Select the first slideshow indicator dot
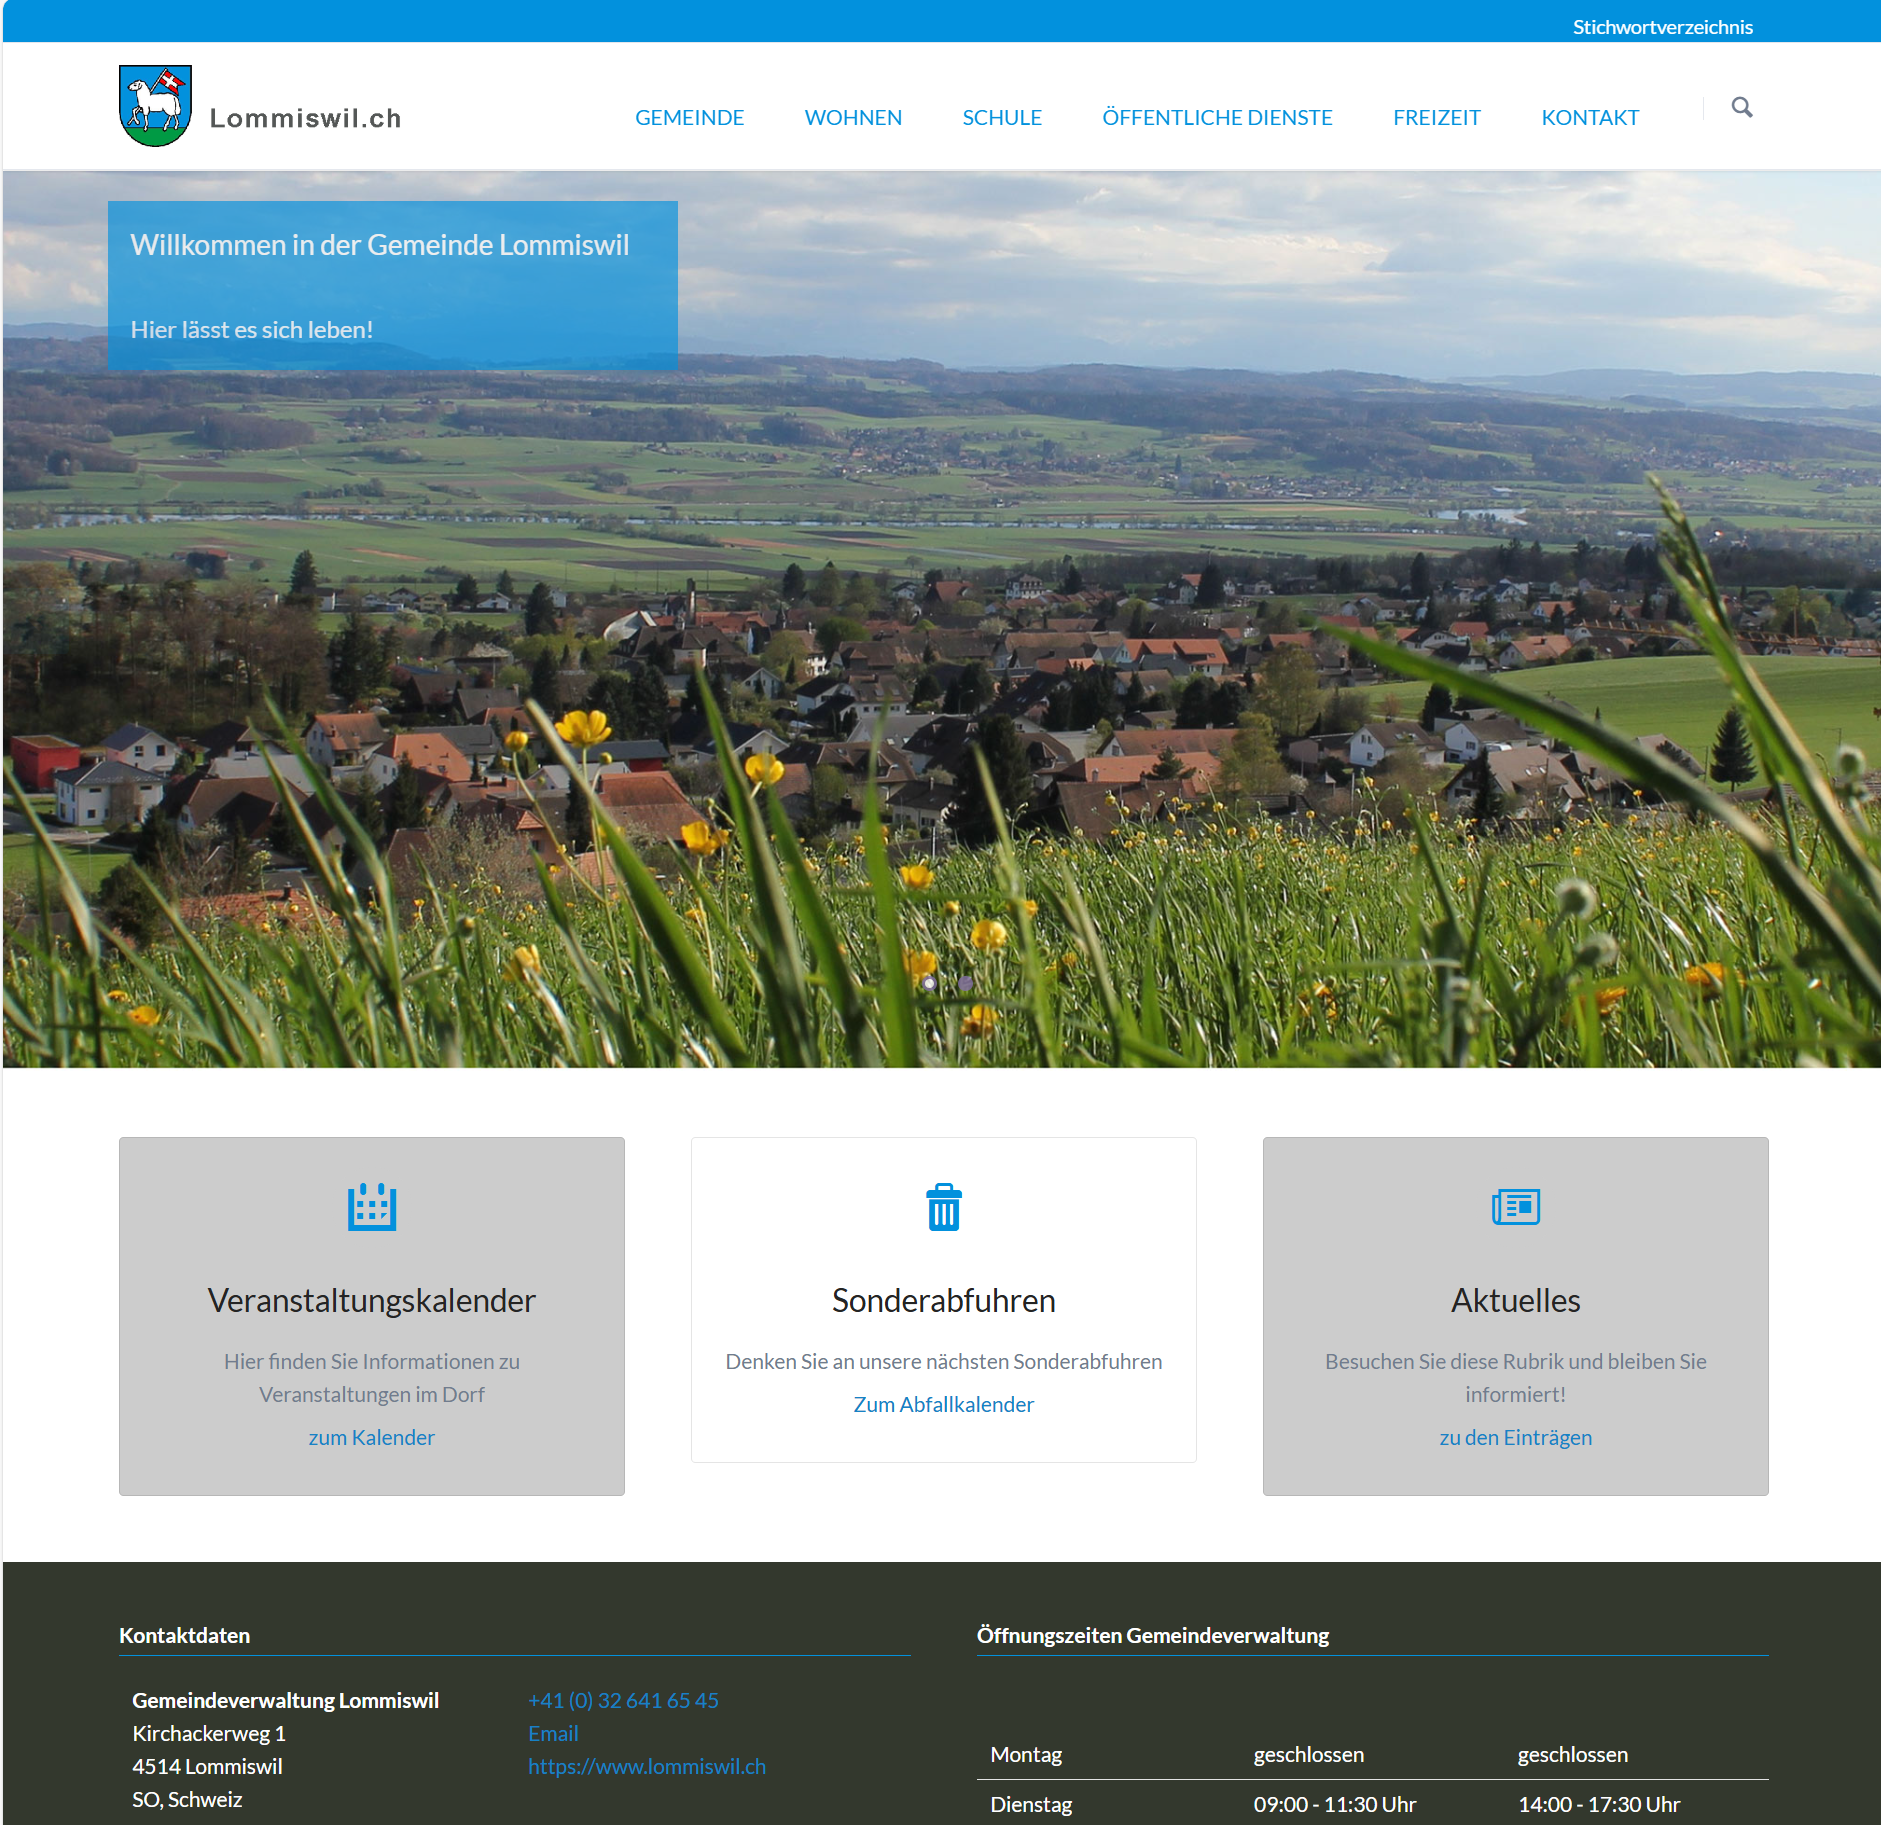This screenshot has width=1881, height=1825. tap(930, 983)
